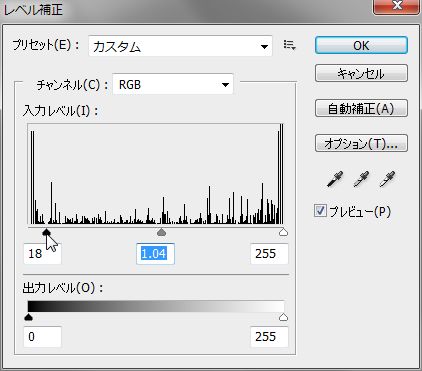Close the レベル補正 dialog
The image size is (422, 371).
(396, 6)
